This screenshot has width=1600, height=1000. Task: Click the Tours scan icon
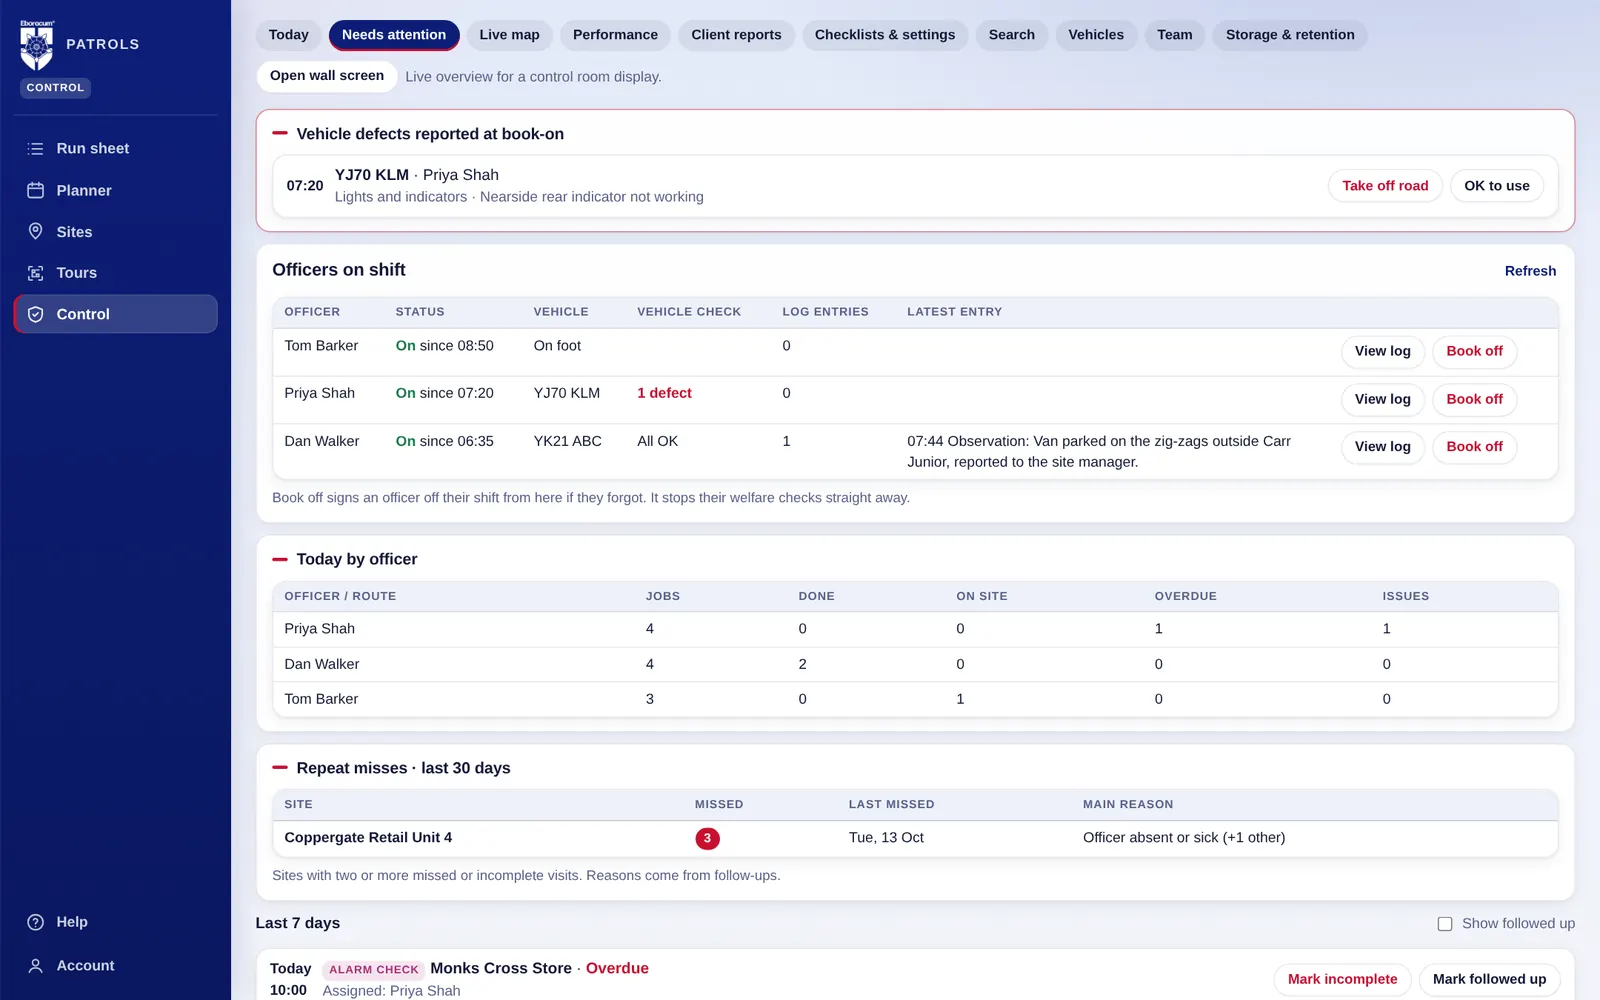36,273
